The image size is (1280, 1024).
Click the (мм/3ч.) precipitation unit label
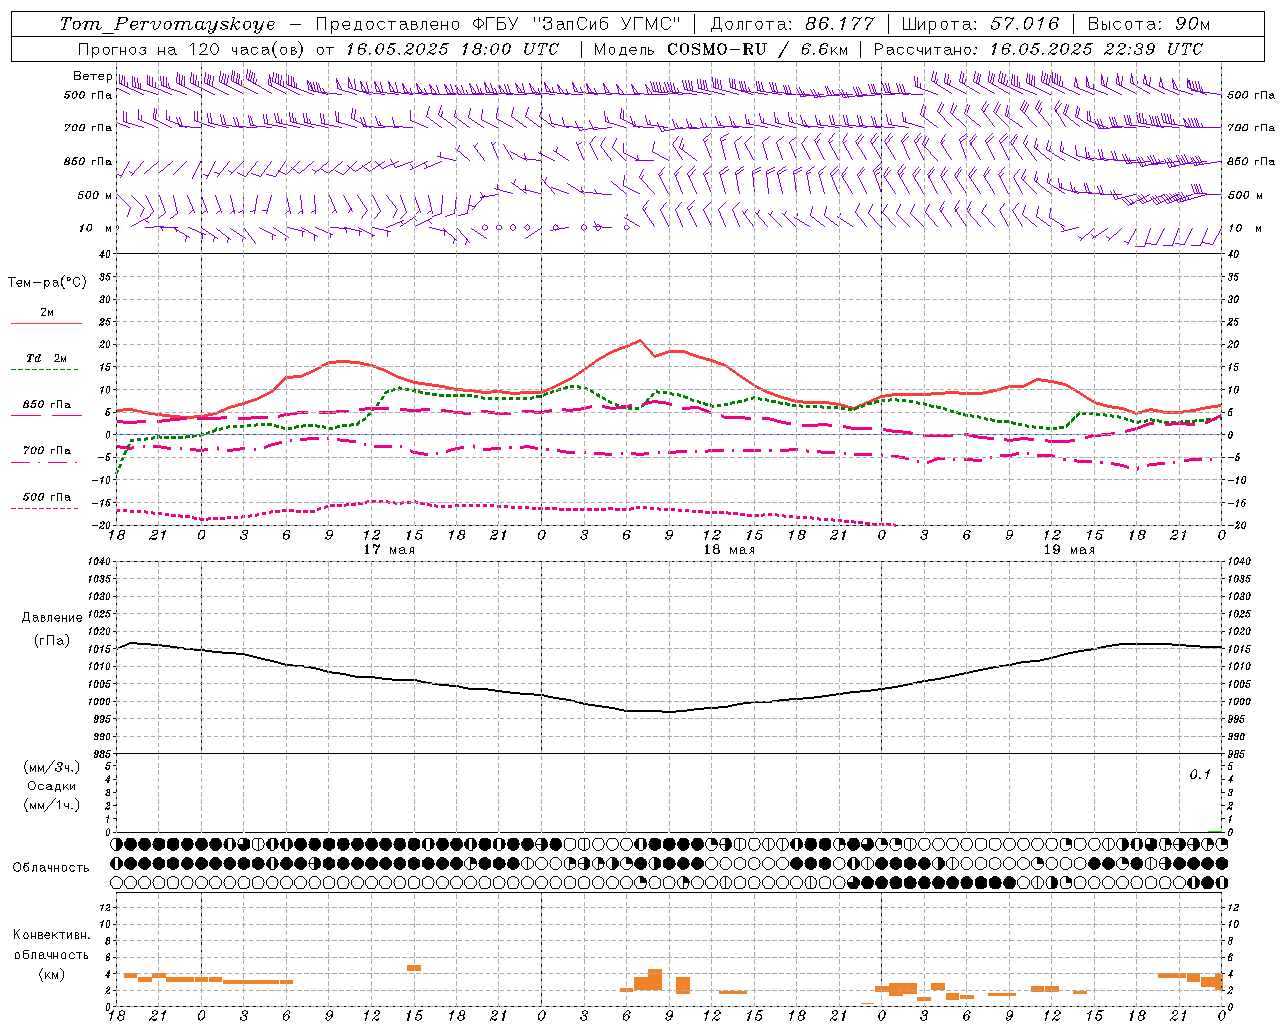coord(52,767)
